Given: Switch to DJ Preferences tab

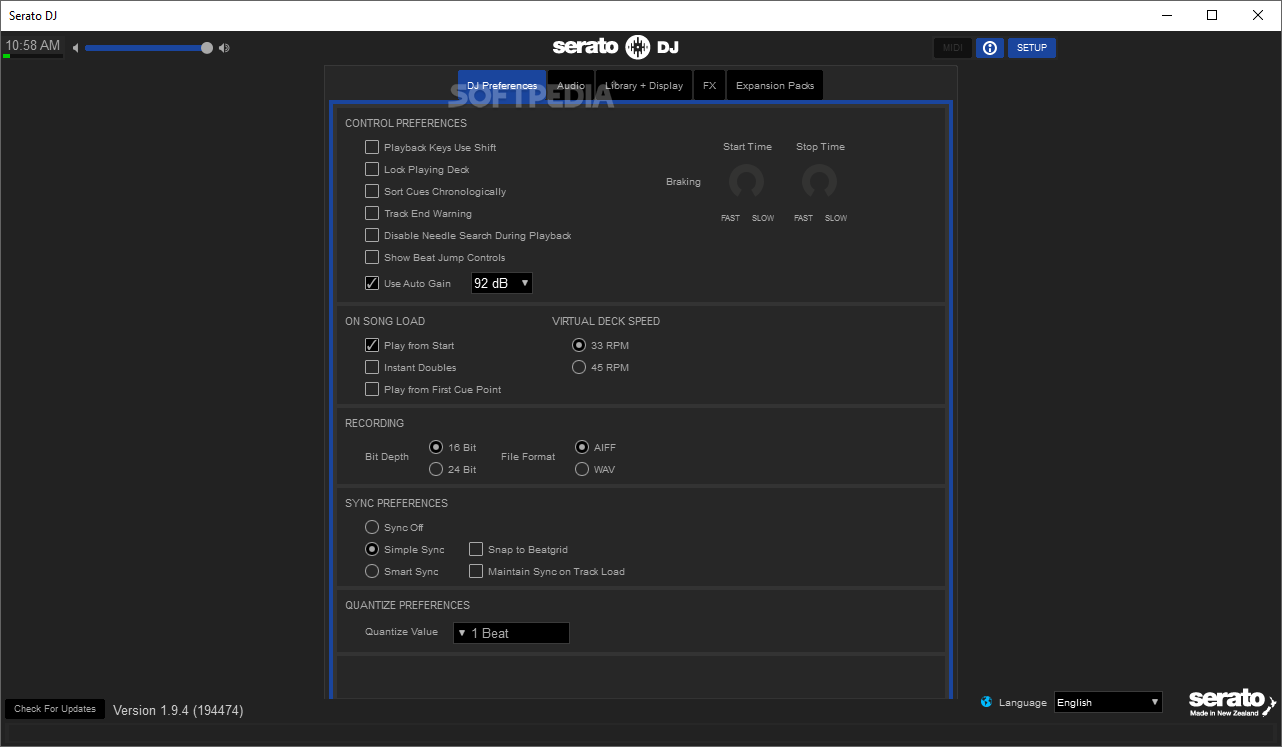Looking at the screenshot, I should [502, 85].
